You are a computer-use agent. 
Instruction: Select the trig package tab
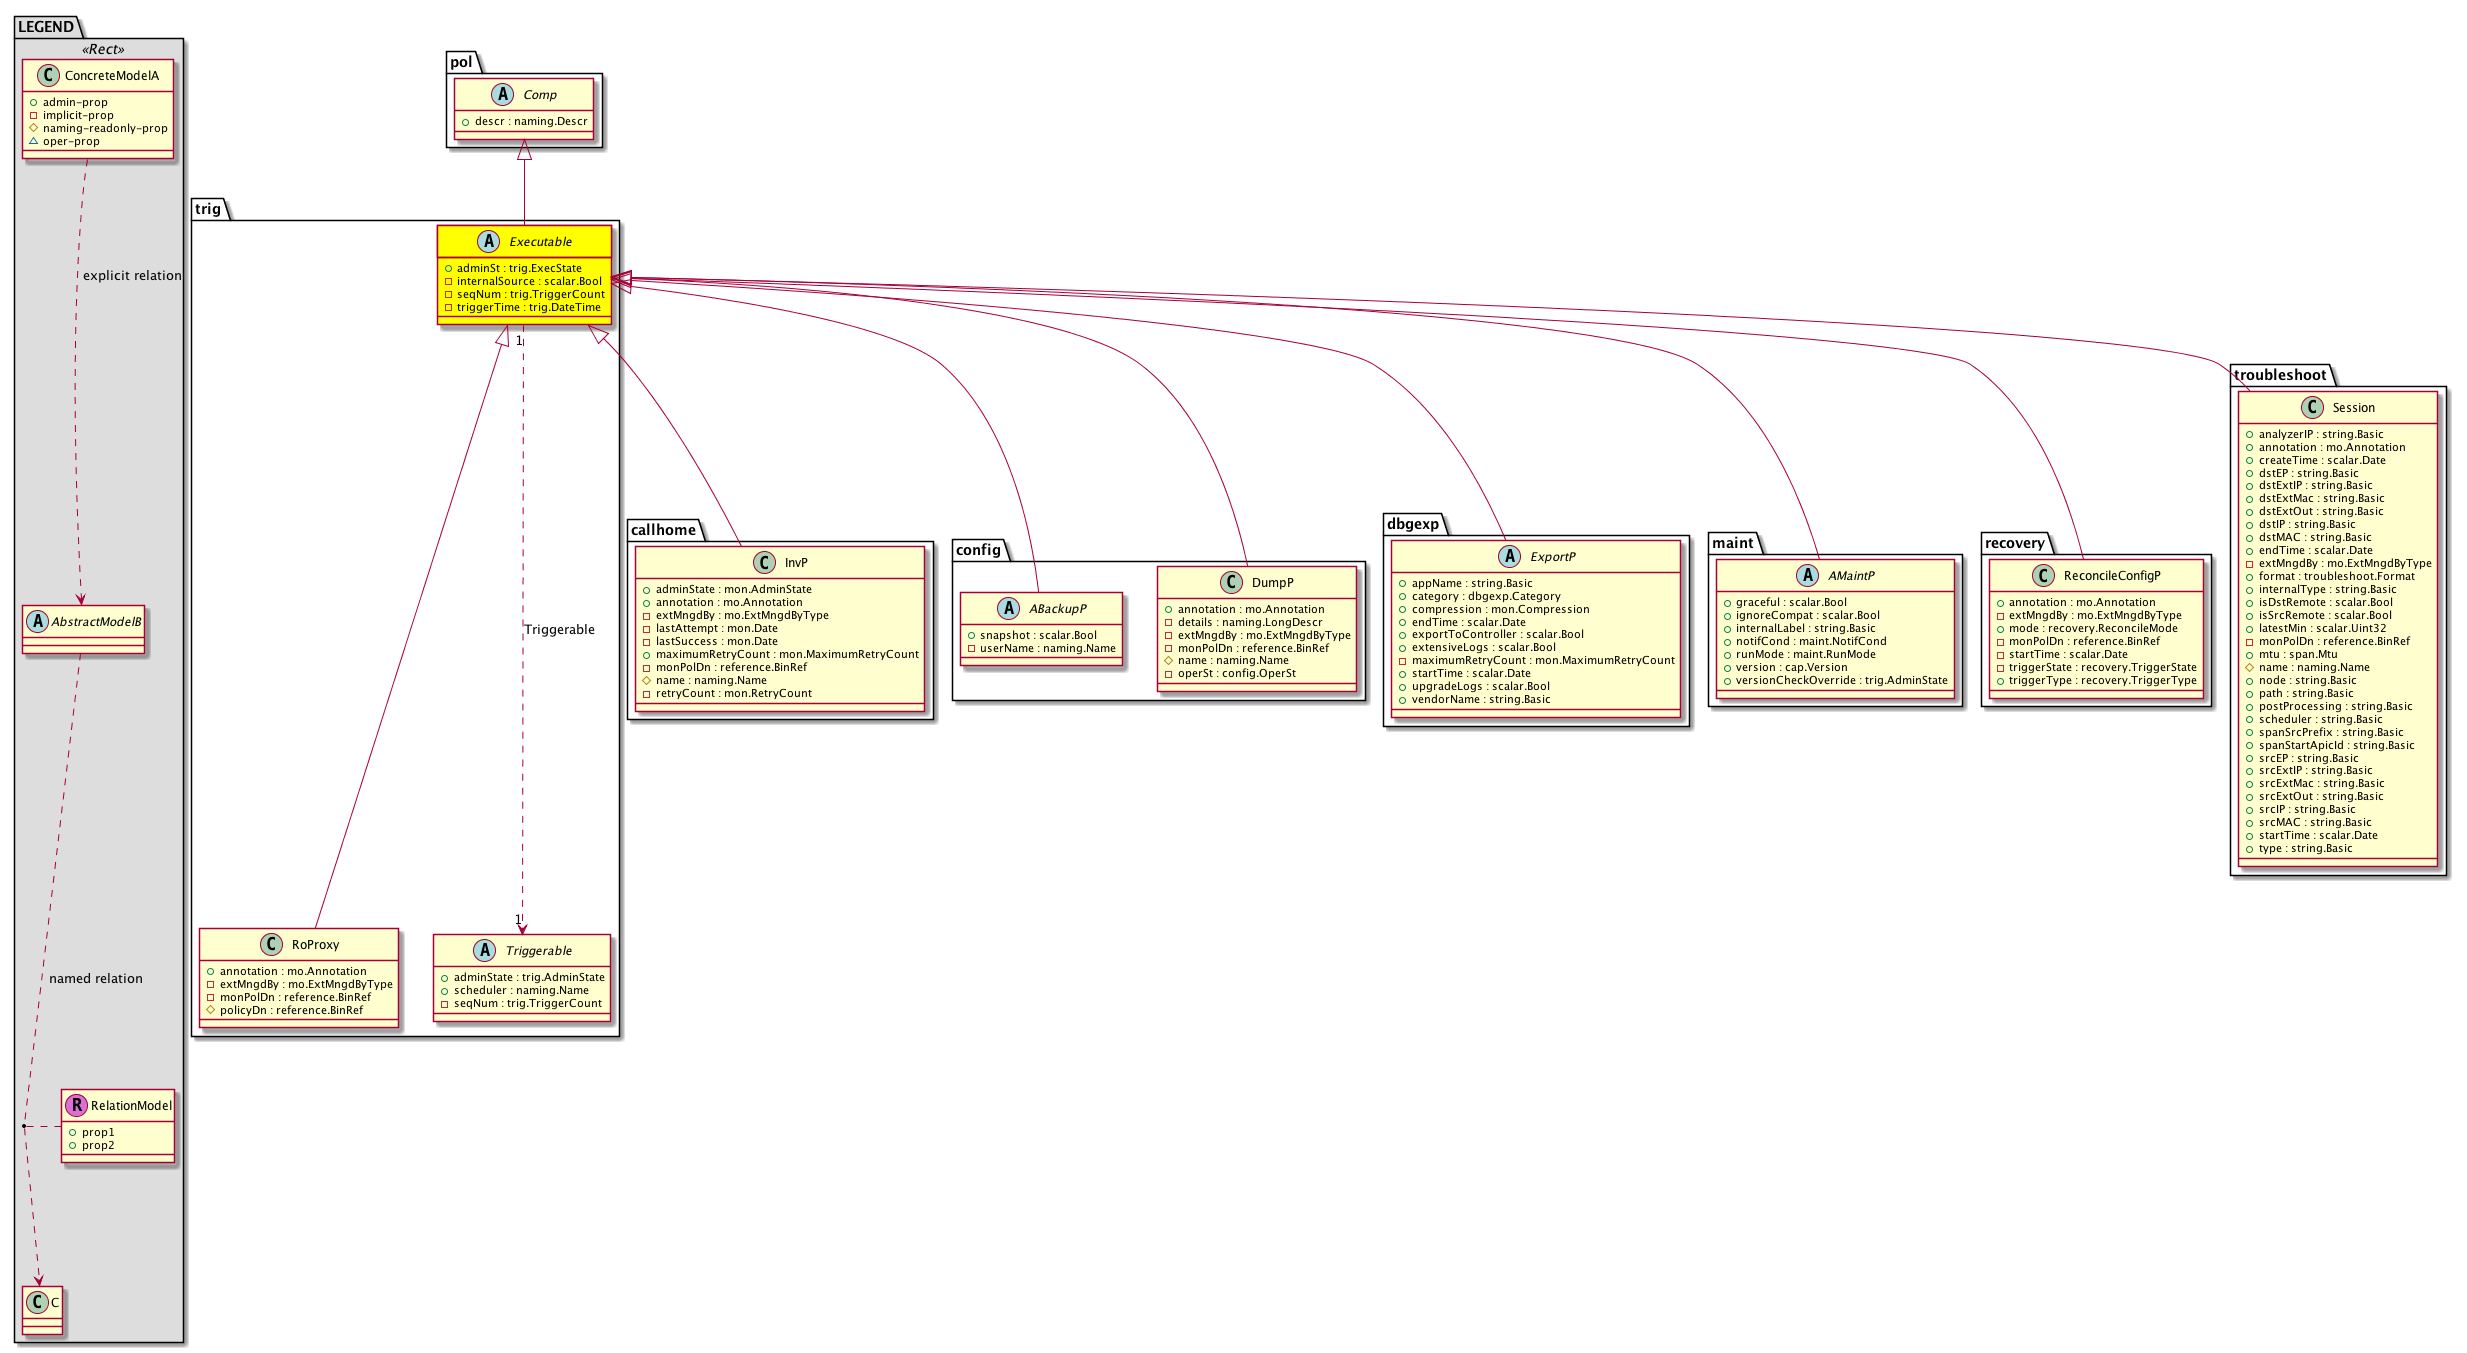point(208,209)
